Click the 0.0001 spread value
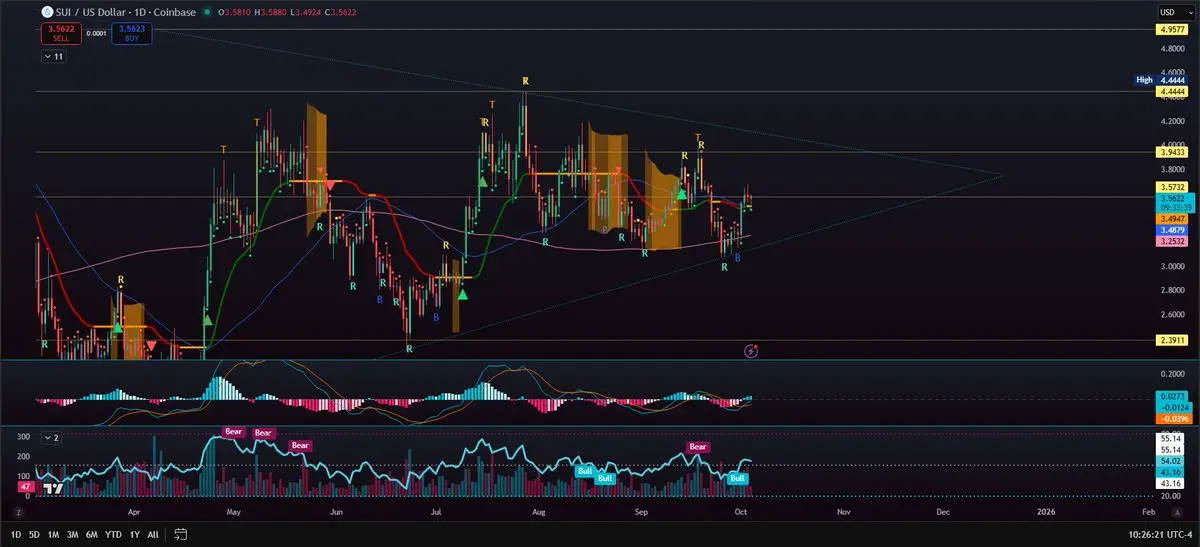 [96, 33]
